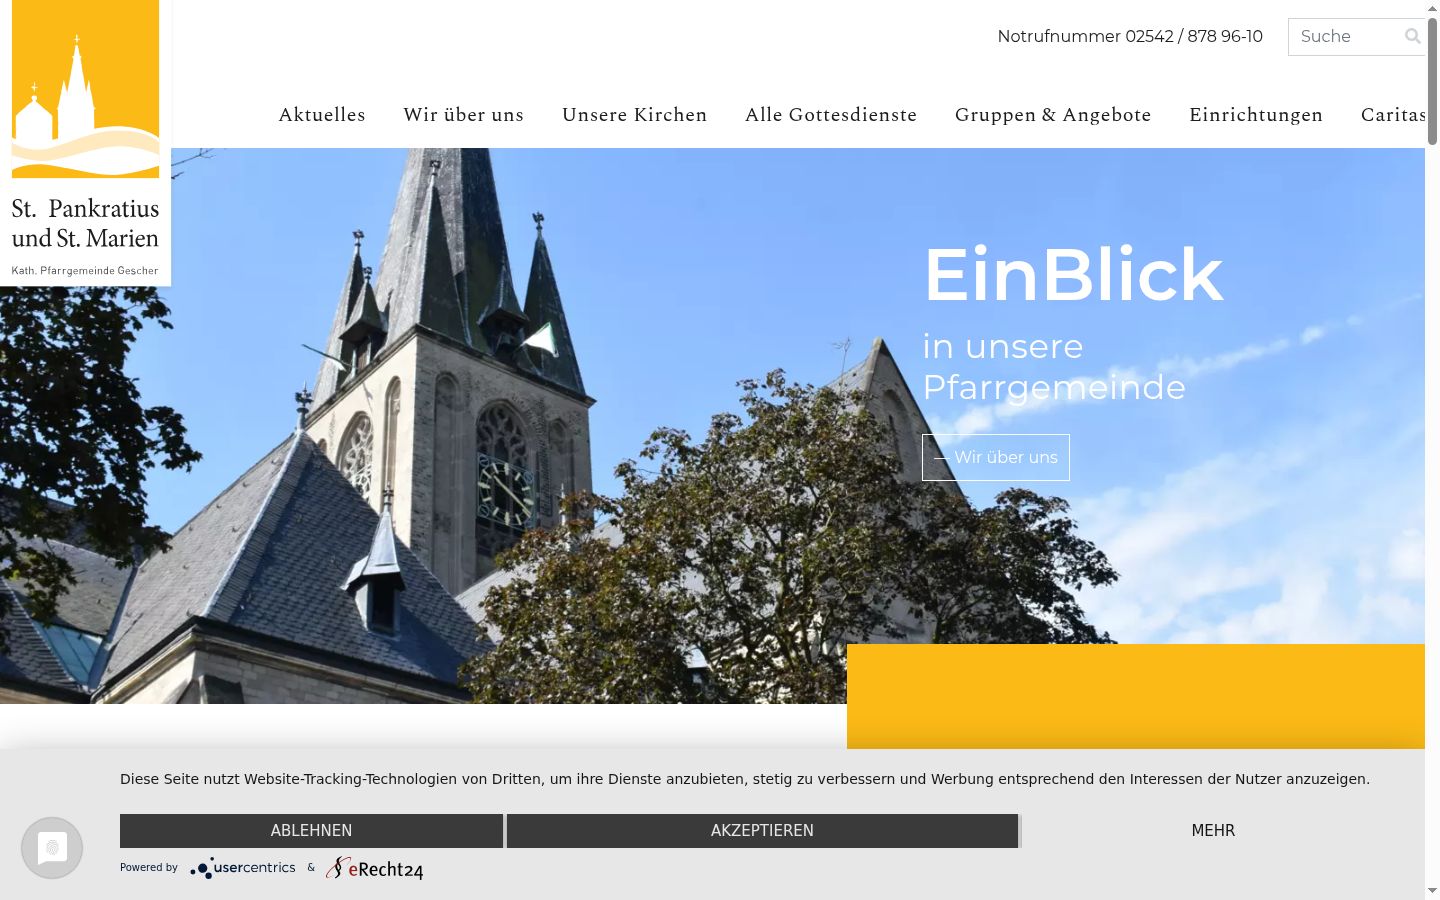The height and width of the screenshot is (900, 1440).
Task: Click the AKZEPTIEREN cookie button
Action: pos(762,831)
